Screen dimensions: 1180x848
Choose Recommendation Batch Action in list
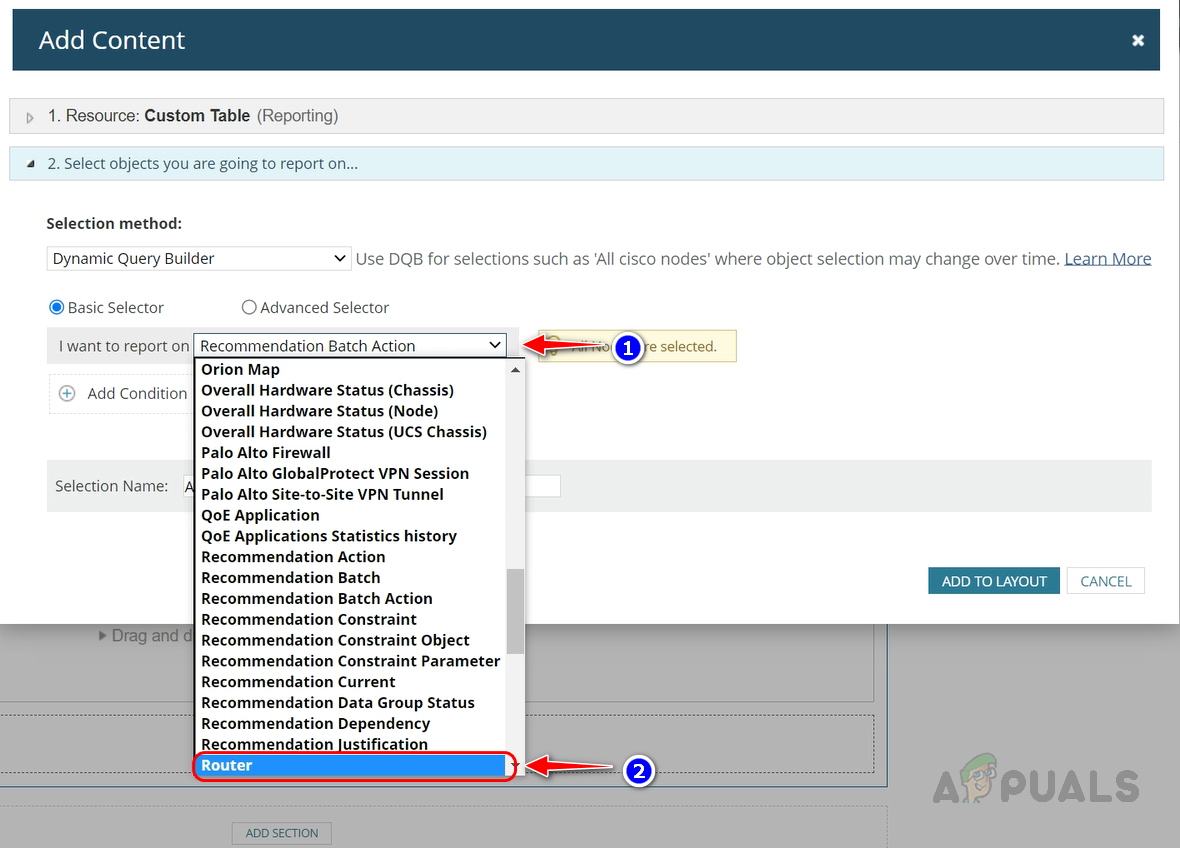click(x=351, y=598)
